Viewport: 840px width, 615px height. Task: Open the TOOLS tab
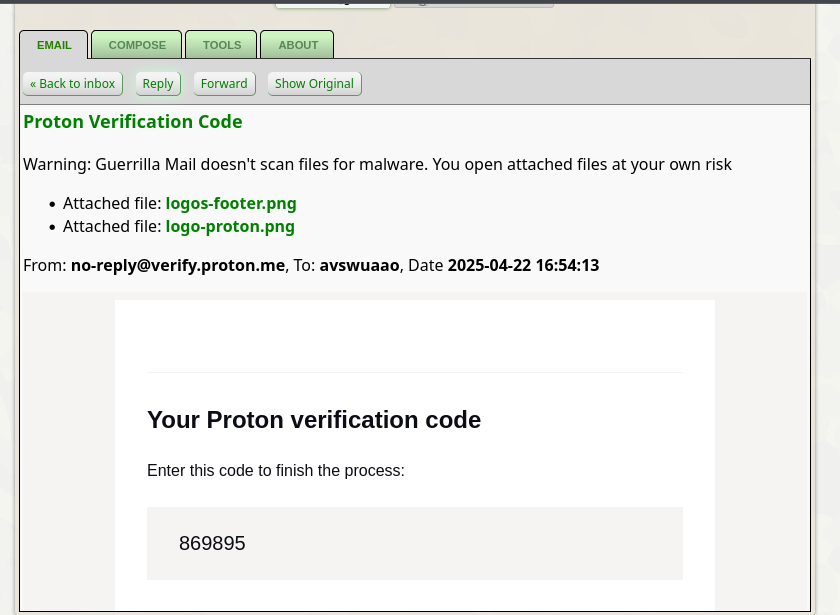(x=221, y=45)
